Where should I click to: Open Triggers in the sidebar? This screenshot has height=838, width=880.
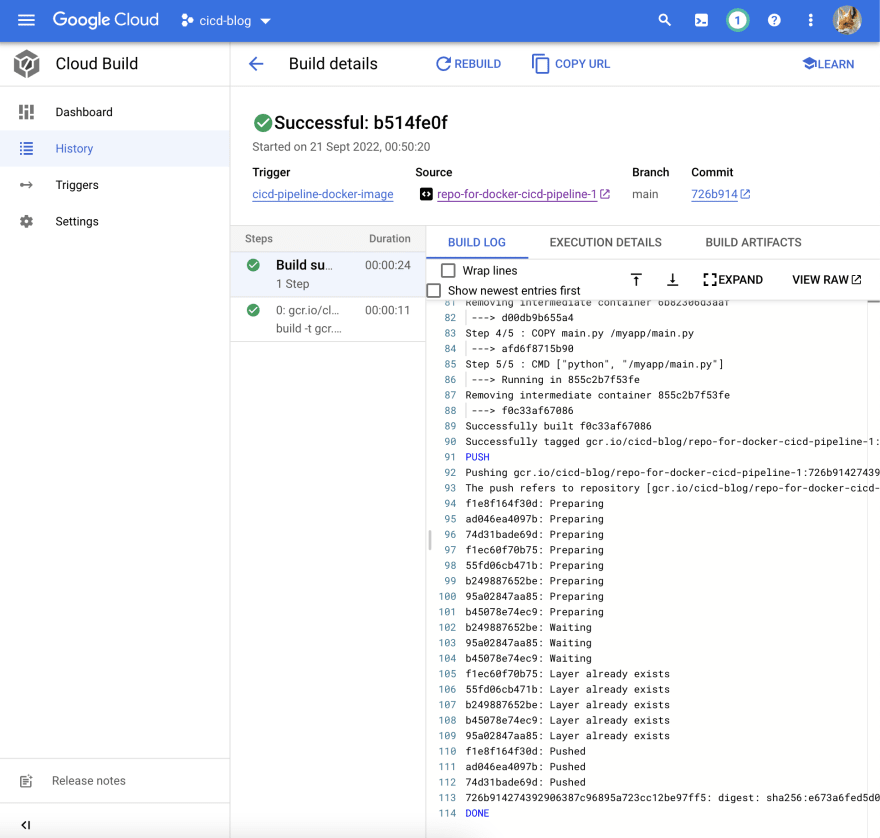(114, 185)
